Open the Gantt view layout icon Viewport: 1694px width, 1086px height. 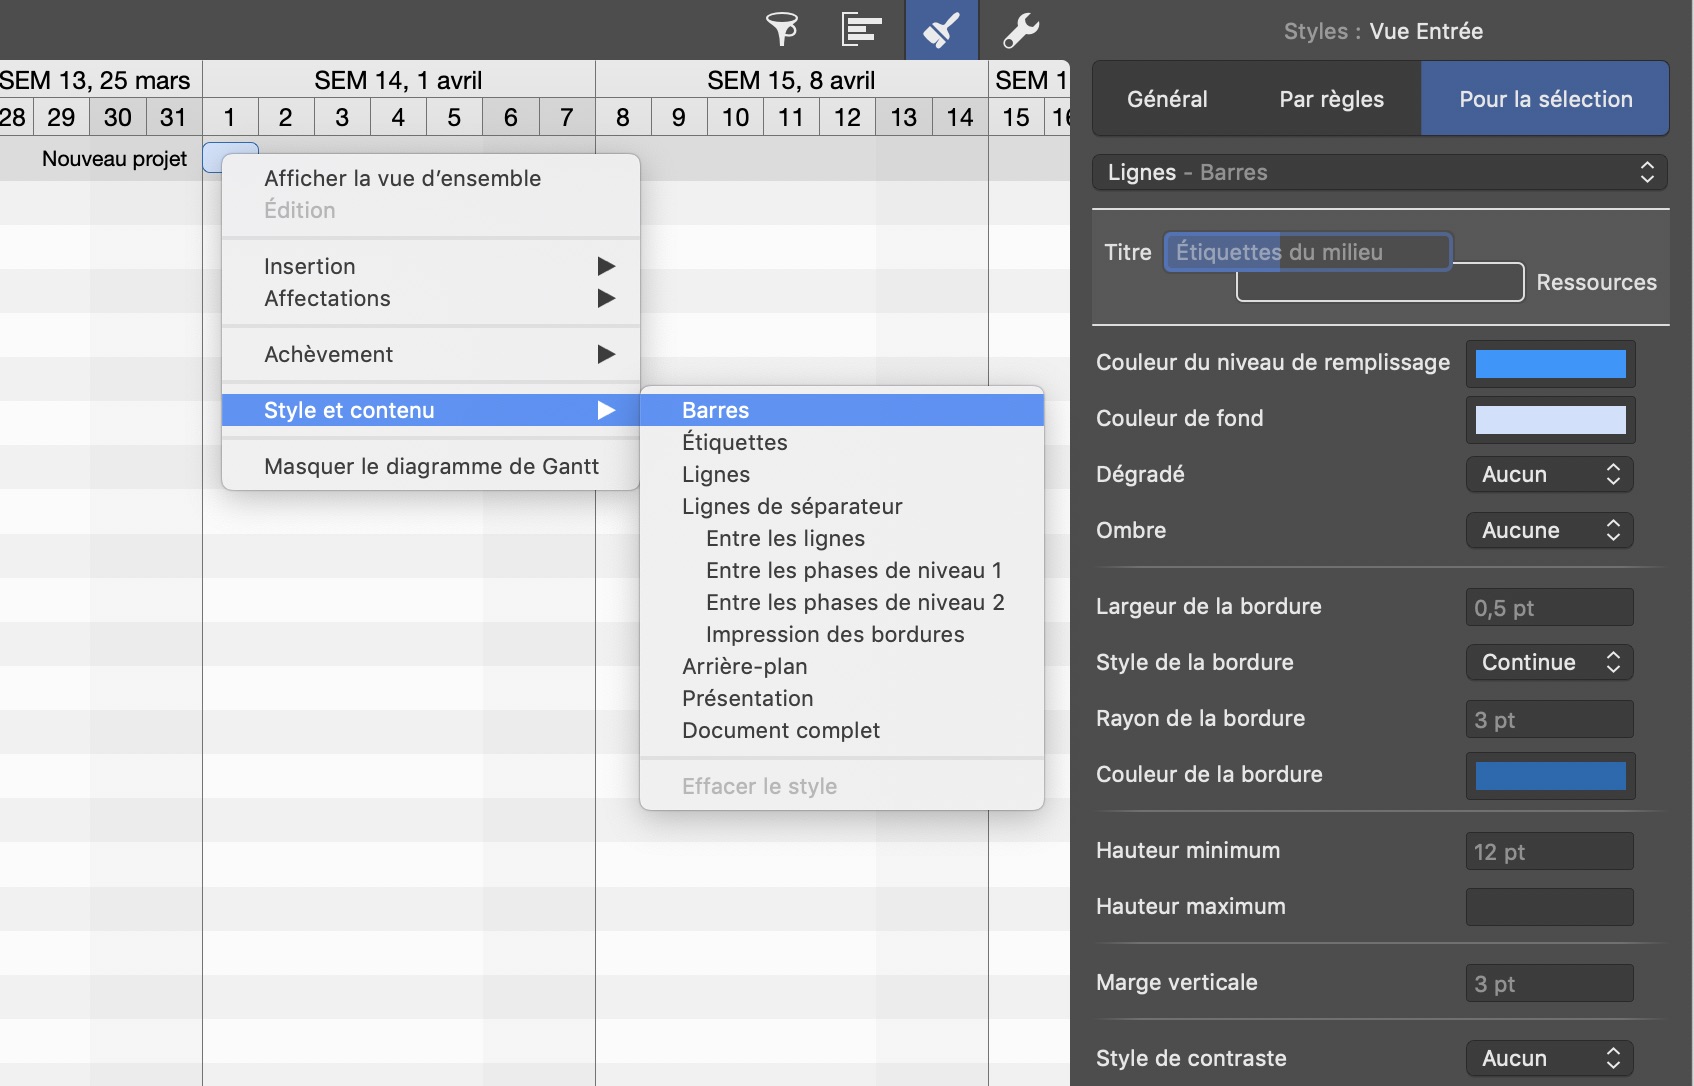(861, 30)
